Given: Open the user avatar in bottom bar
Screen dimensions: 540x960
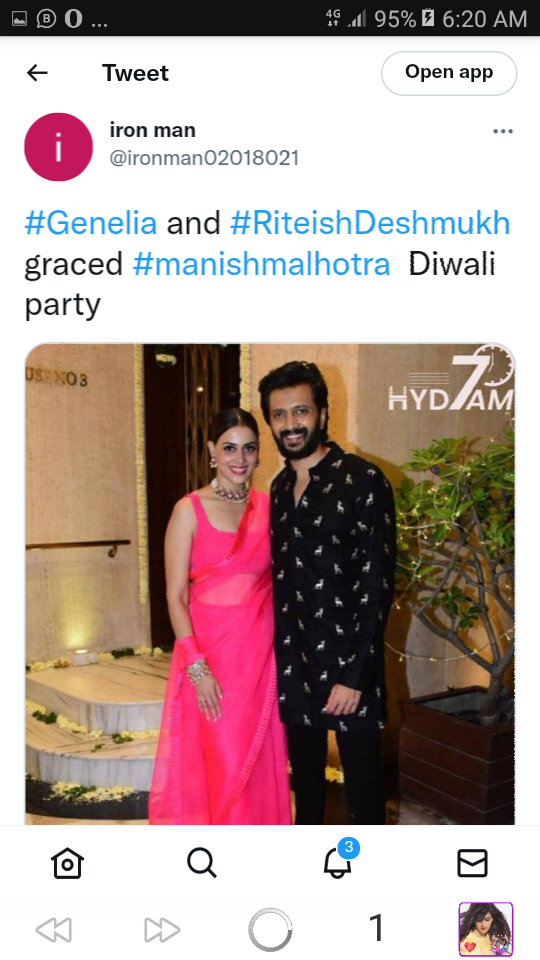Looking at the screenshot, I should pos(486,929).
